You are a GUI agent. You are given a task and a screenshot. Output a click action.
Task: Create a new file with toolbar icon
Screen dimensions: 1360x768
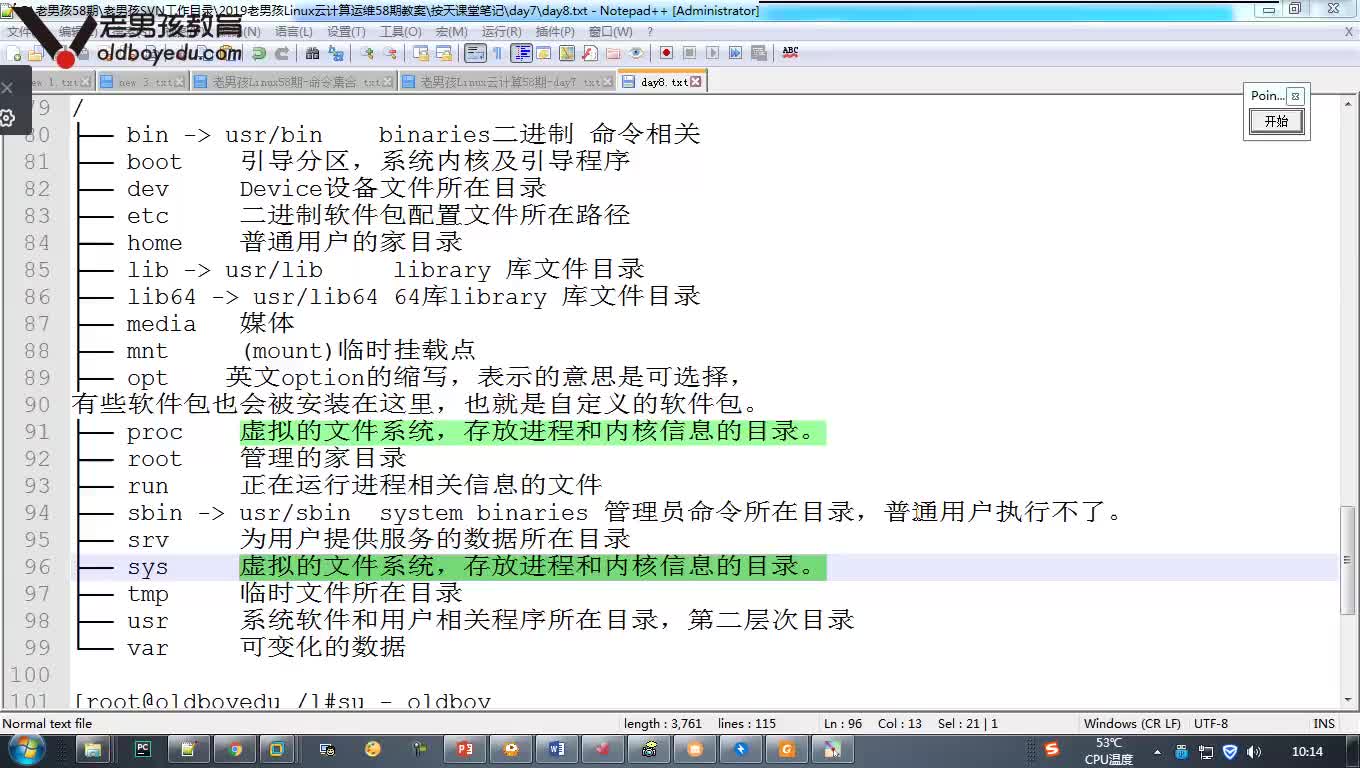[x=15, y=54]
